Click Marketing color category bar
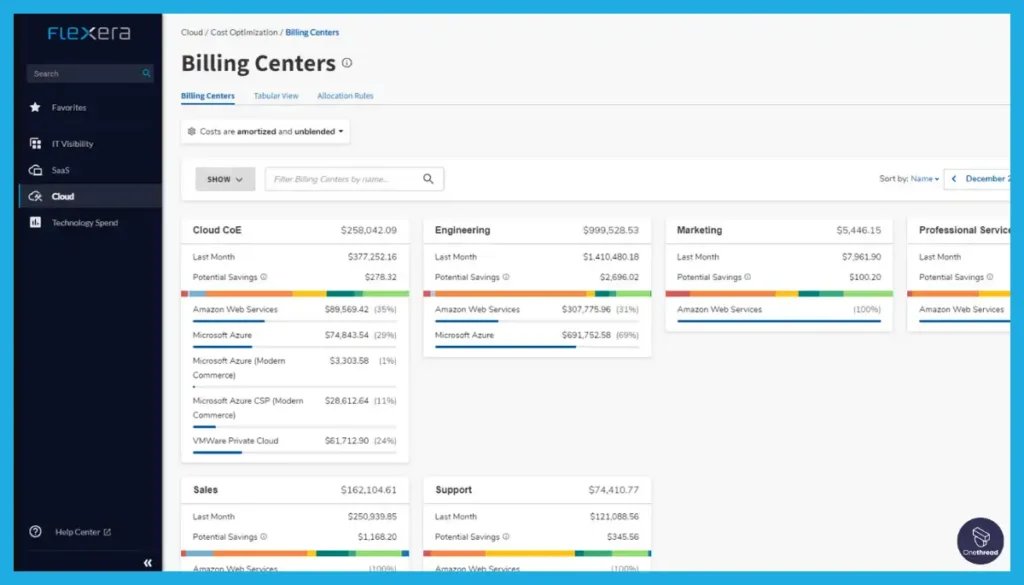Screen dimensions: 1024x585 [x=779, y=294]
